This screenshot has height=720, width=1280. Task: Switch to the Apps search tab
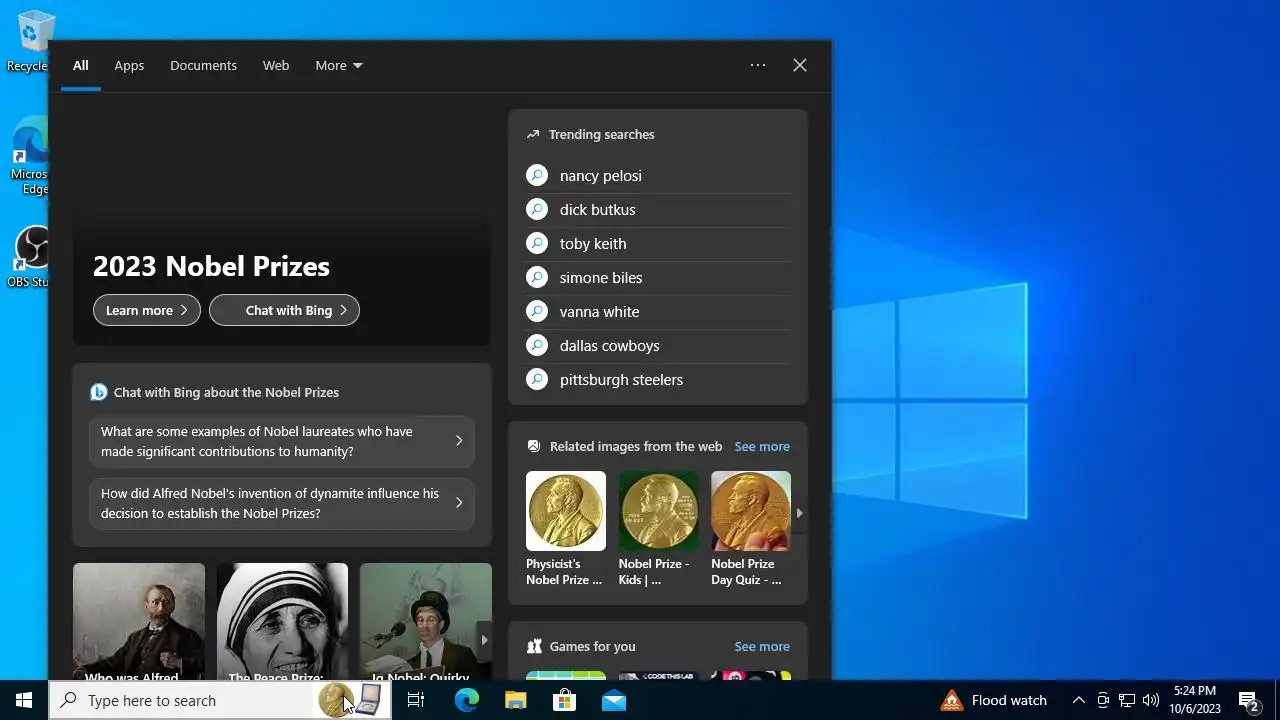(x=129, y=65)
